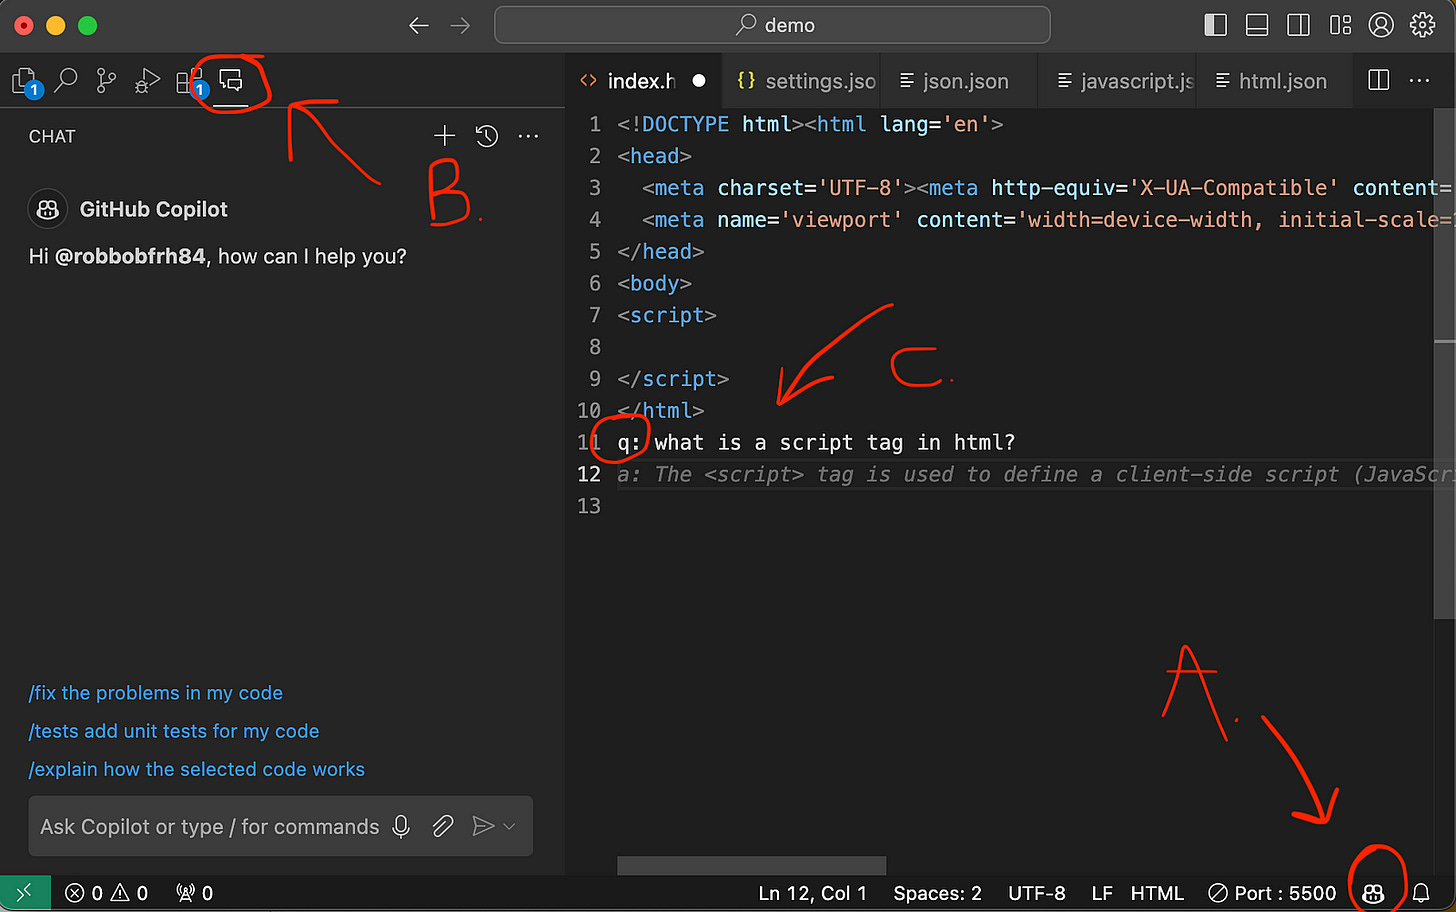Expand send button dropdown chevron
Viewport: 1456px width, 912px height.
[510, 826]
